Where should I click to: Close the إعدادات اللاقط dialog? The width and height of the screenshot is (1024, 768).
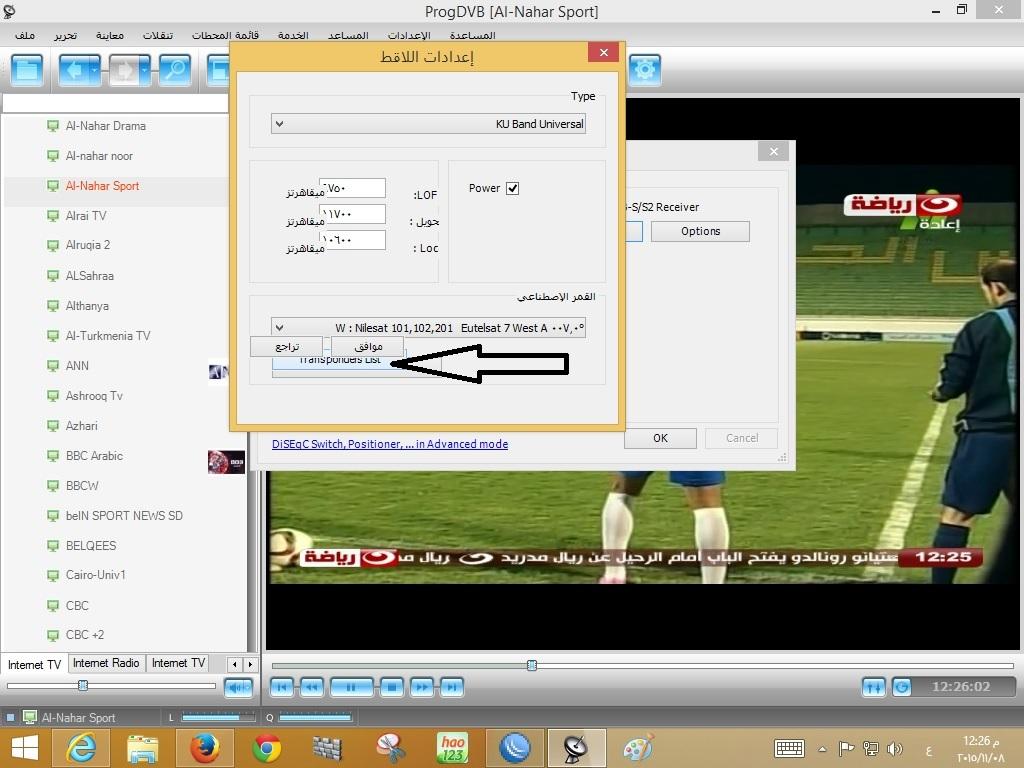[603, 52]
